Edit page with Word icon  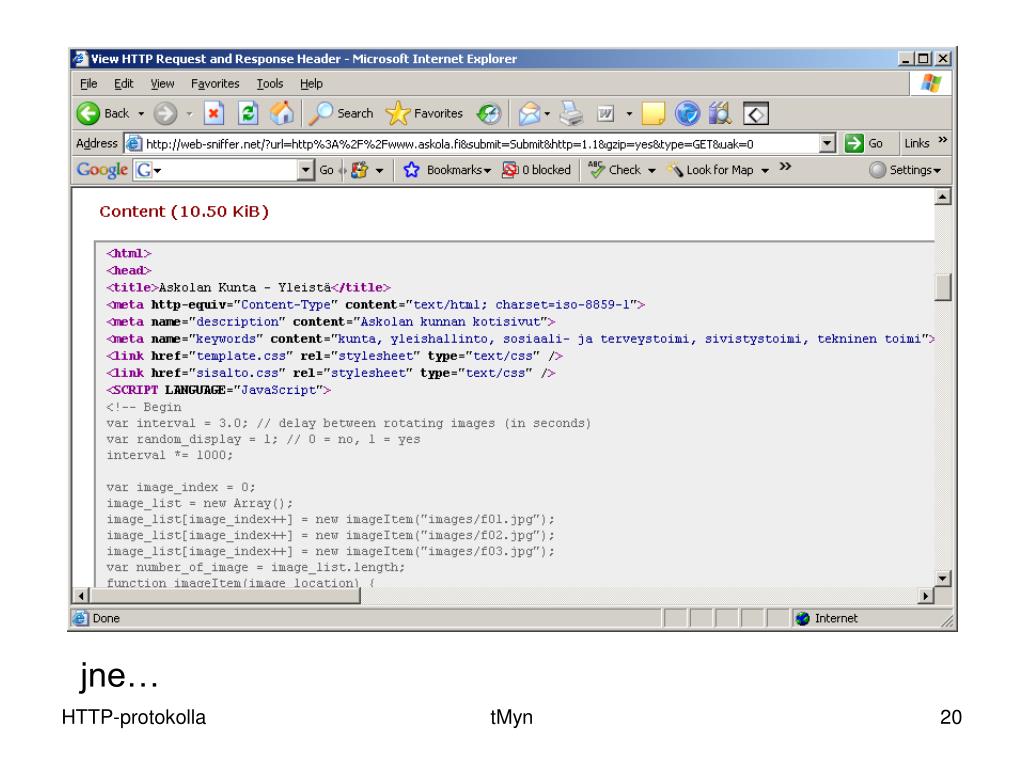coord(605,114)
